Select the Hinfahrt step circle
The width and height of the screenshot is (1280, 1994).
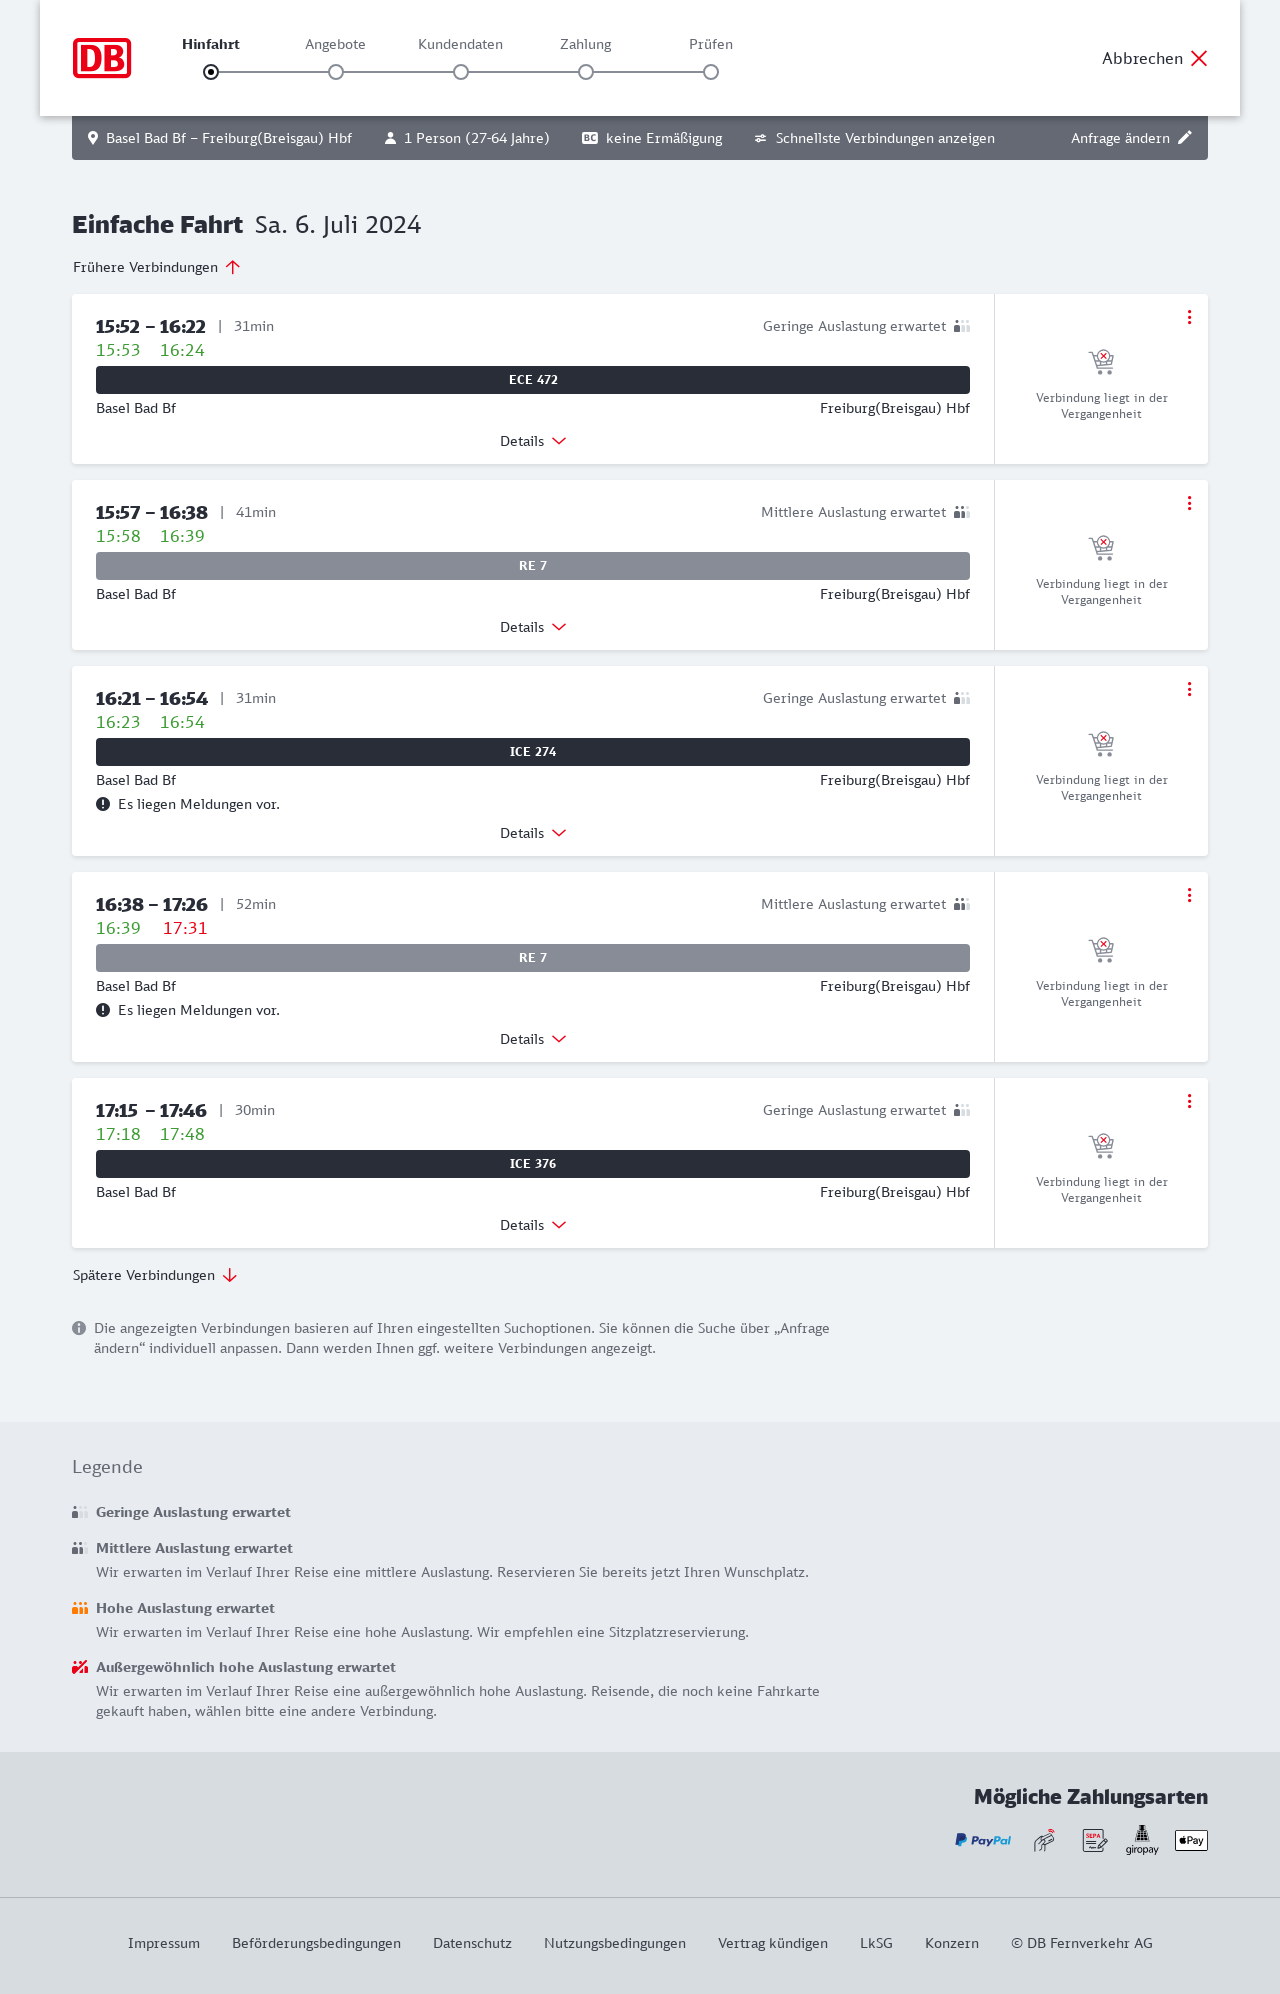(x=211, y=72)
